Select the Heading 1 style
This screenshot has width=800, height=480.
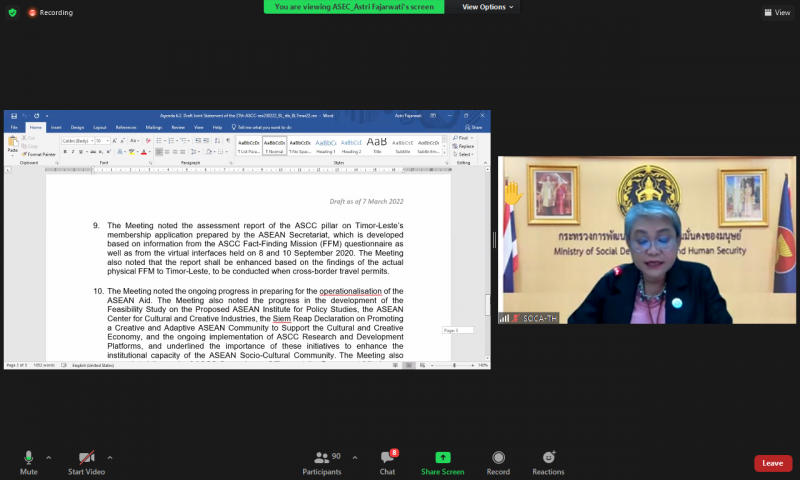[326, 145]
